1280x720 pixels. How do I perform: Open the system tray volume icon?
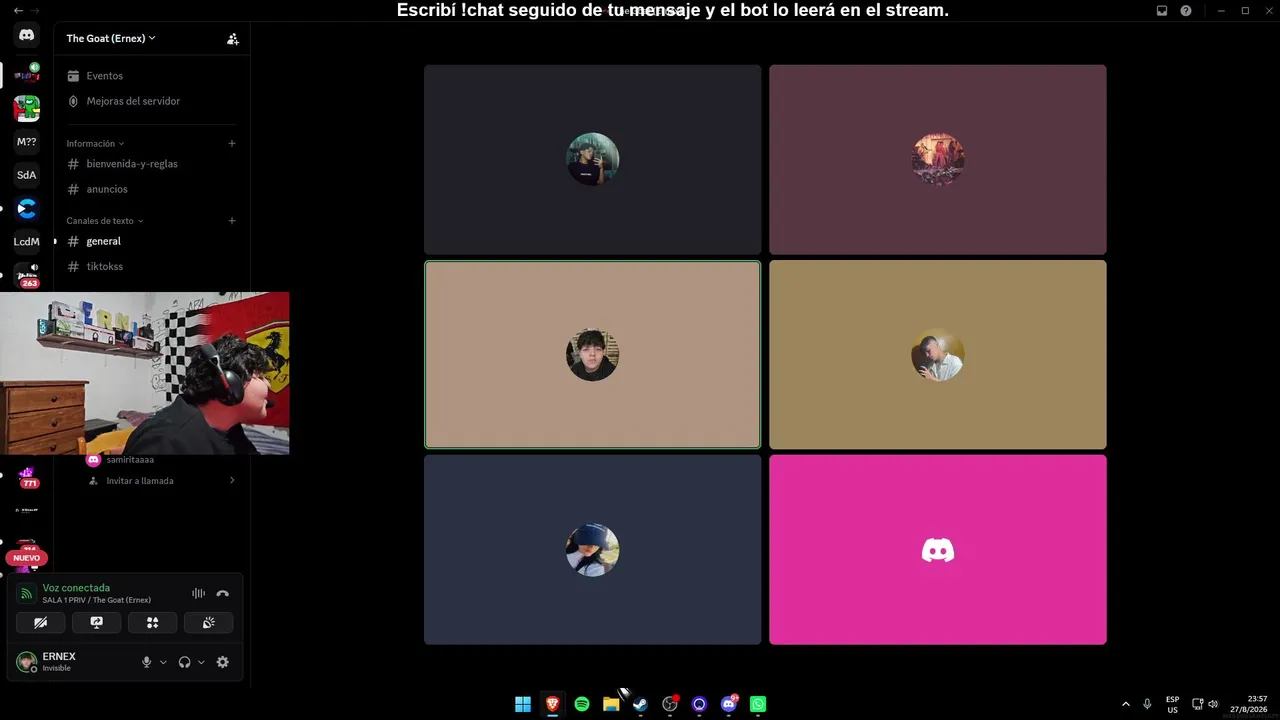click(1213, 704)
